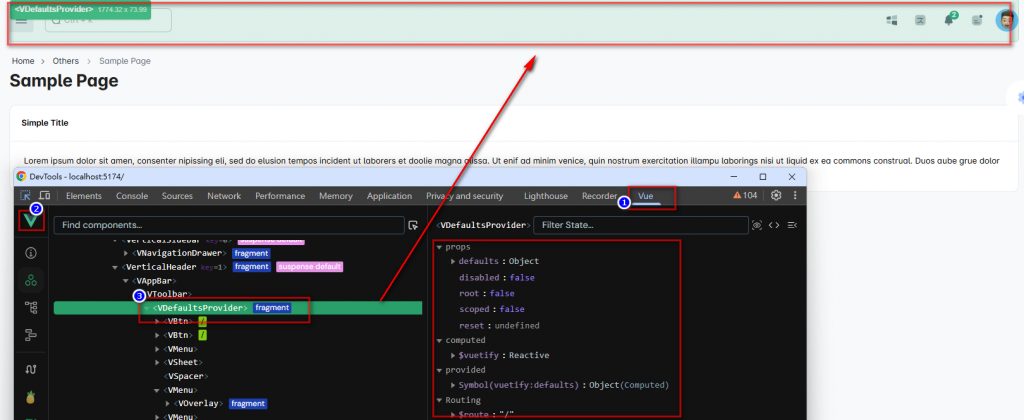Expand the VNavigationDrawer node
Viewport: 1024px width, 420px height.
click(126, 253)
